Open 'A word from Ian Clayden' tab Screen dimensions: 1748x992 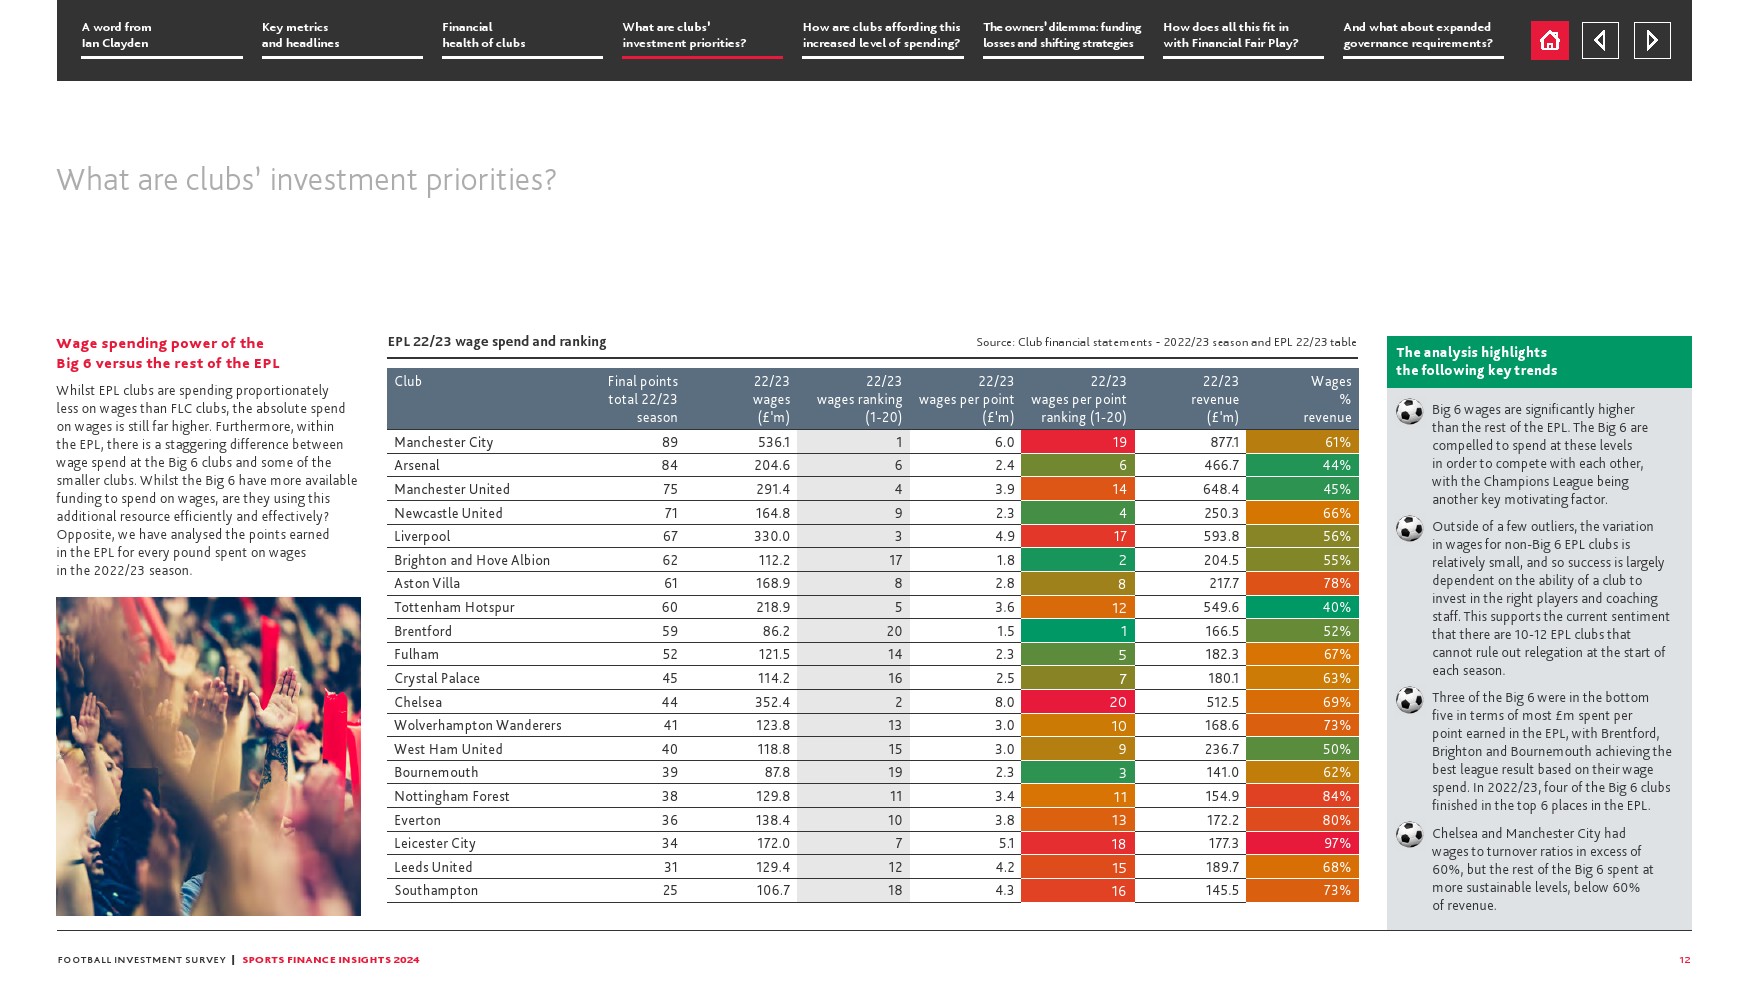(x=161, y=36)
